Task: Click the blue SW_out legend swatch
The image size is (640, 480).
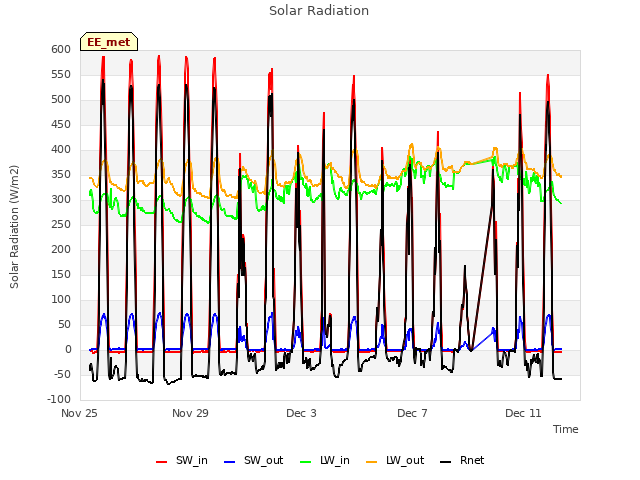Action: (x=230, y=462)
